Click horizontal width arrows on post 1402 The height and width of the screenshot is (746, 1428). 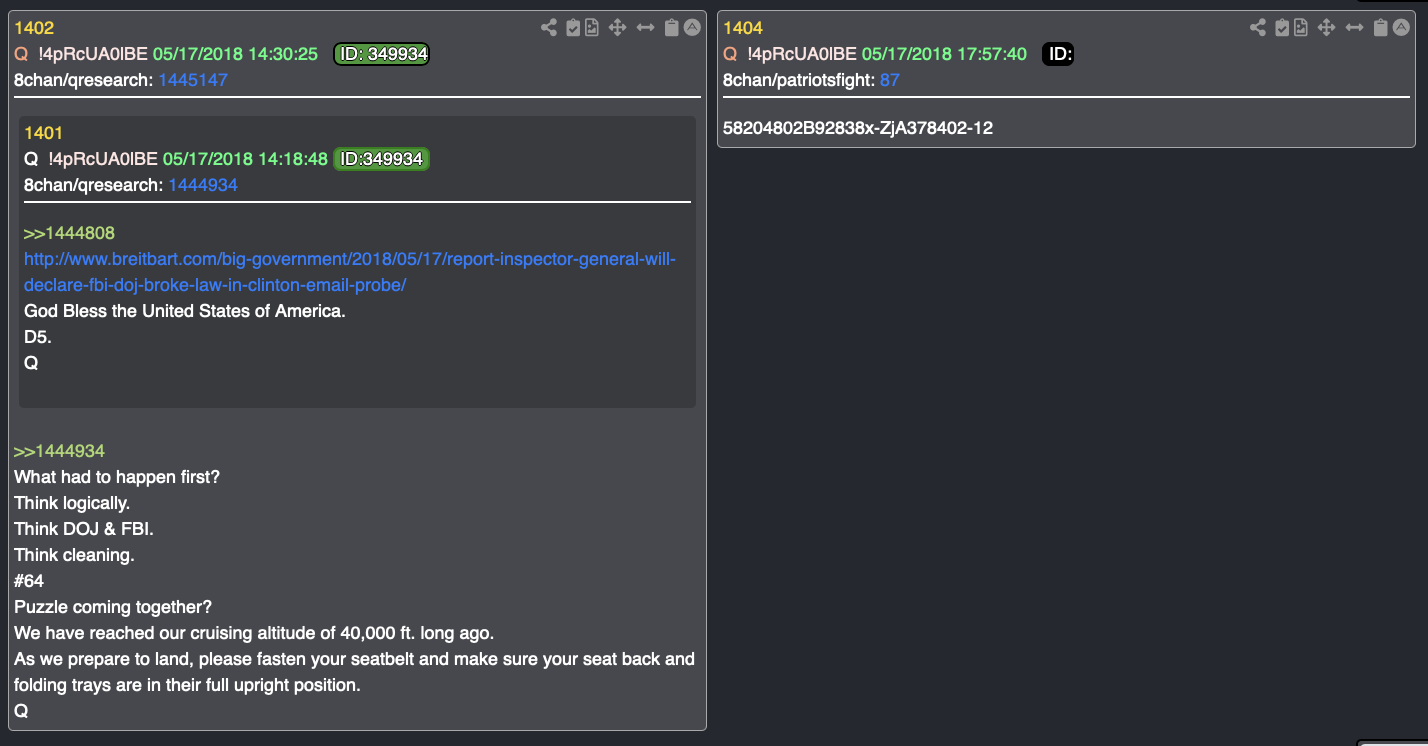point(645,28)
